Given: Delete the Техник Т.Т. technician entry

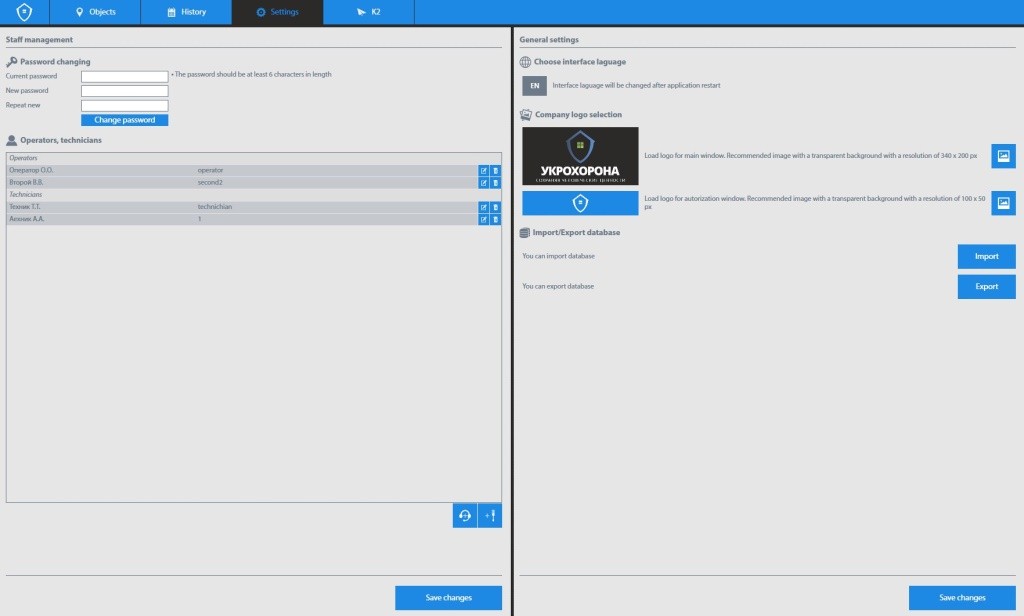Looking at the screenshot, I should click(x=496, y=207).
